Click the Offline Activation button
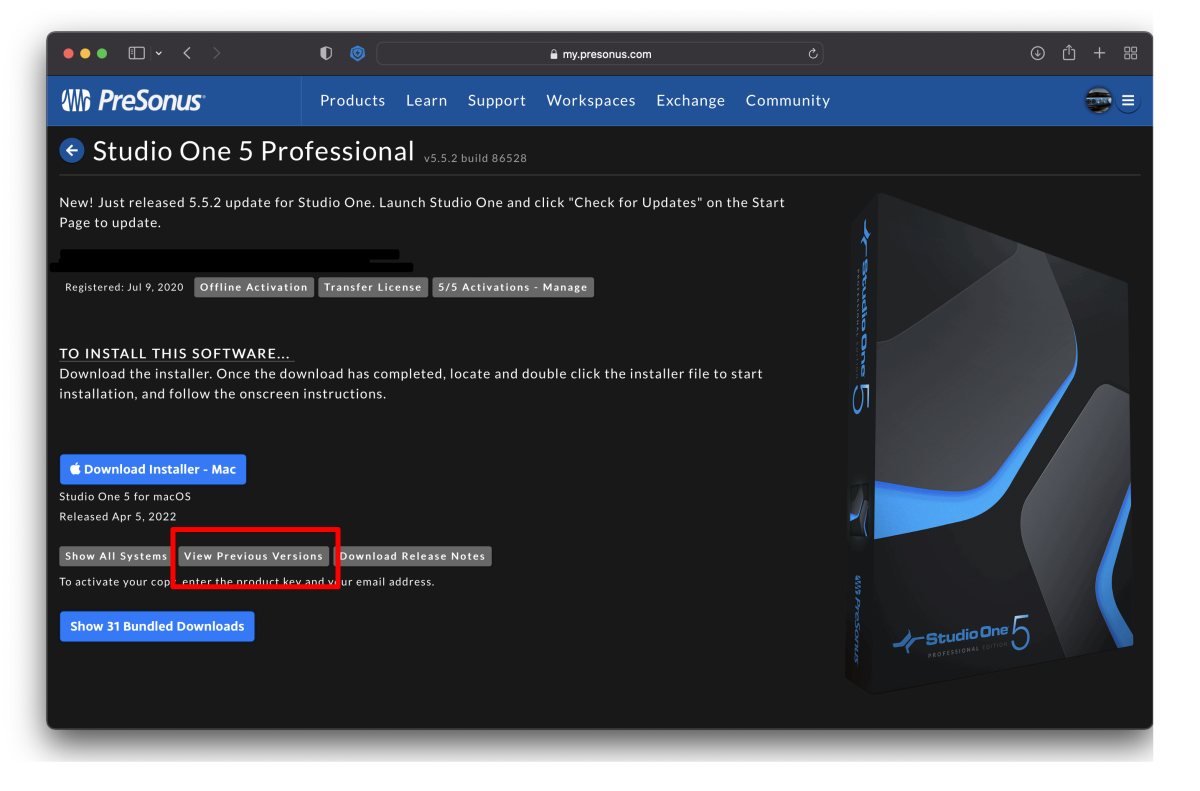1200x791 pixels. click(254, 287)
